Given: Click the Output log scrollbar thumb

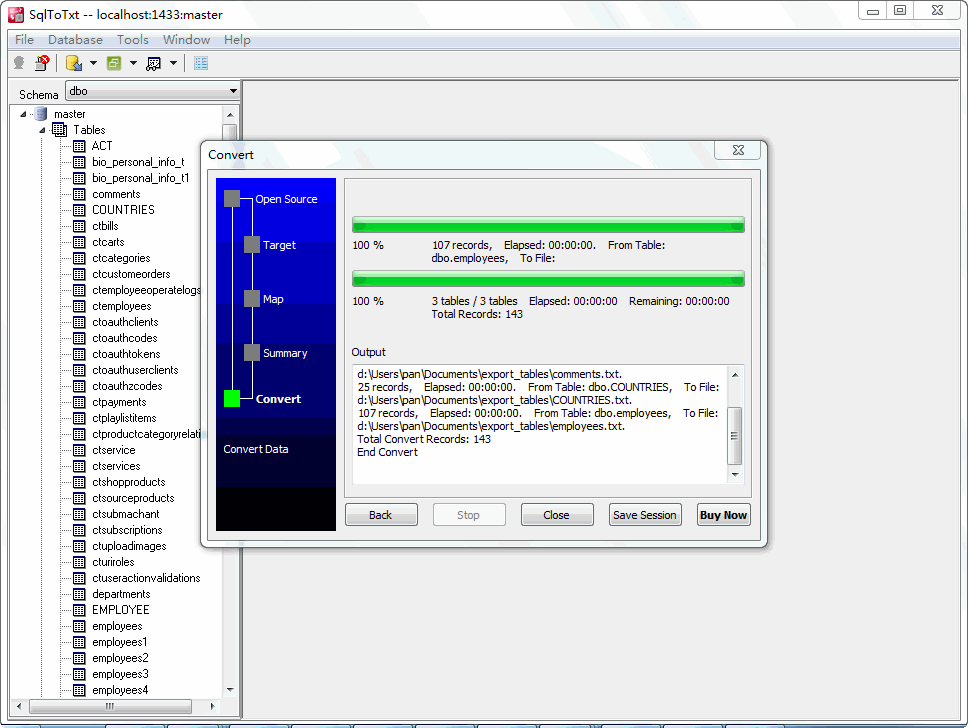Looking at the screenshot, I should click(x=735, y=435).
